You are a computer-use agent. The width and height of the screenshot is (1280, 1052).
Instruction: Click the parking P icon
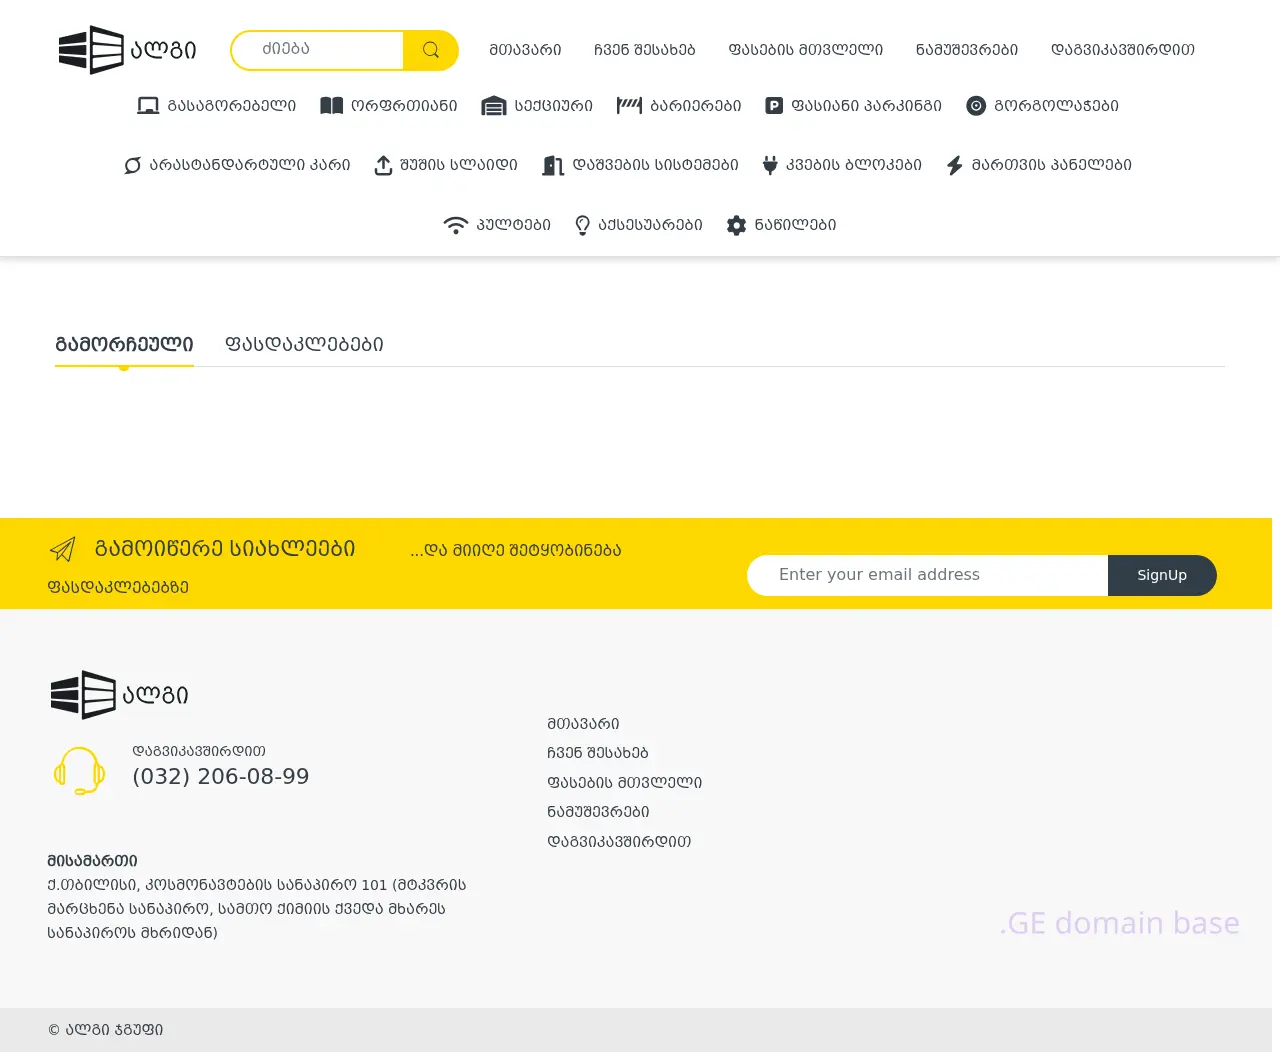(774, 106)
